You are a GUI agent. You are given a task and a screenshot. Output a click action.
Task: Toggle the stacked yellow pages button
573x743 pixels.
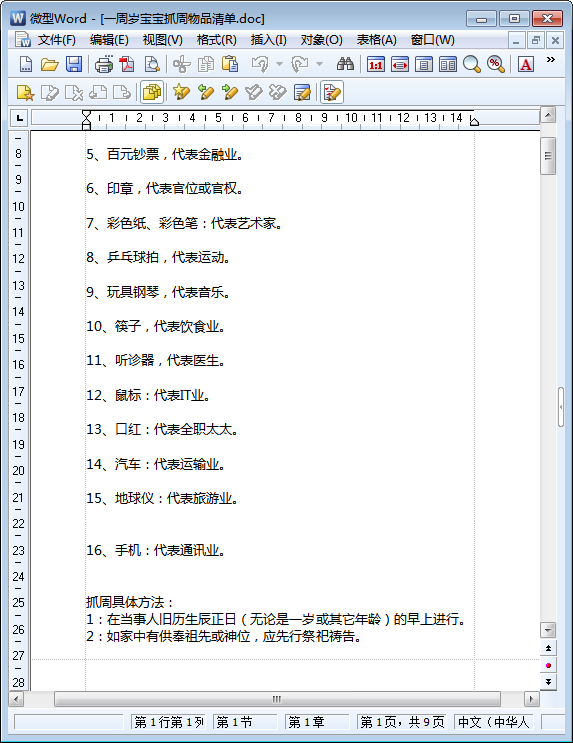152,92
